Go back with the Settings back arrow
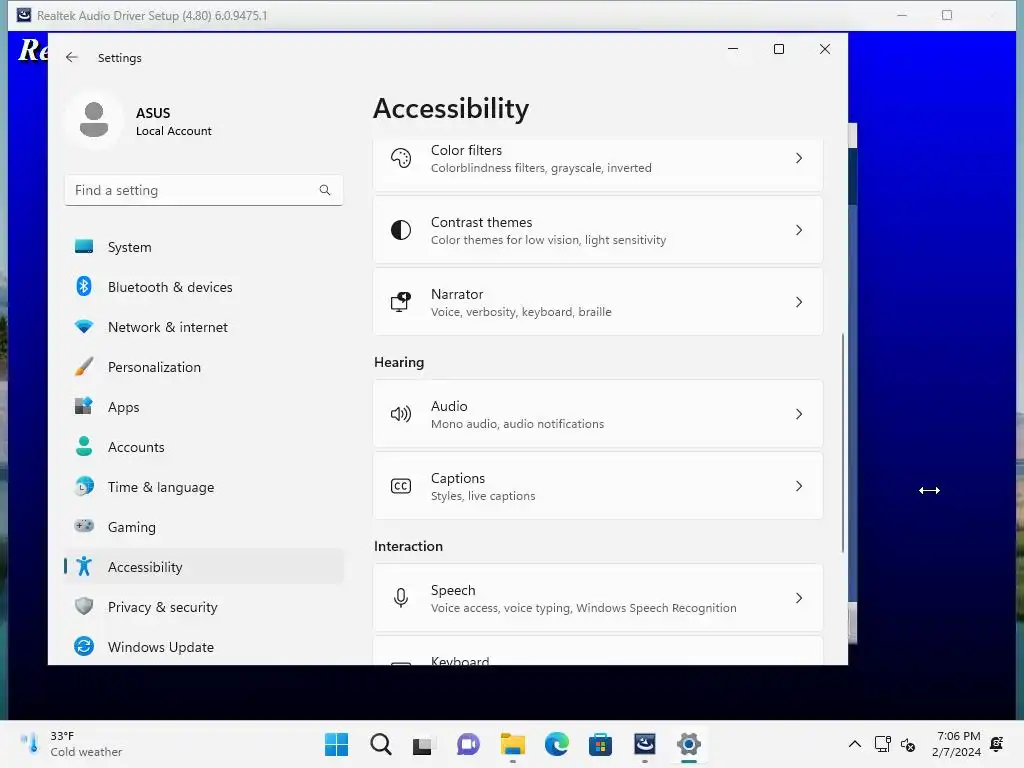The image size is (1024, 768). tap(72, 57)
